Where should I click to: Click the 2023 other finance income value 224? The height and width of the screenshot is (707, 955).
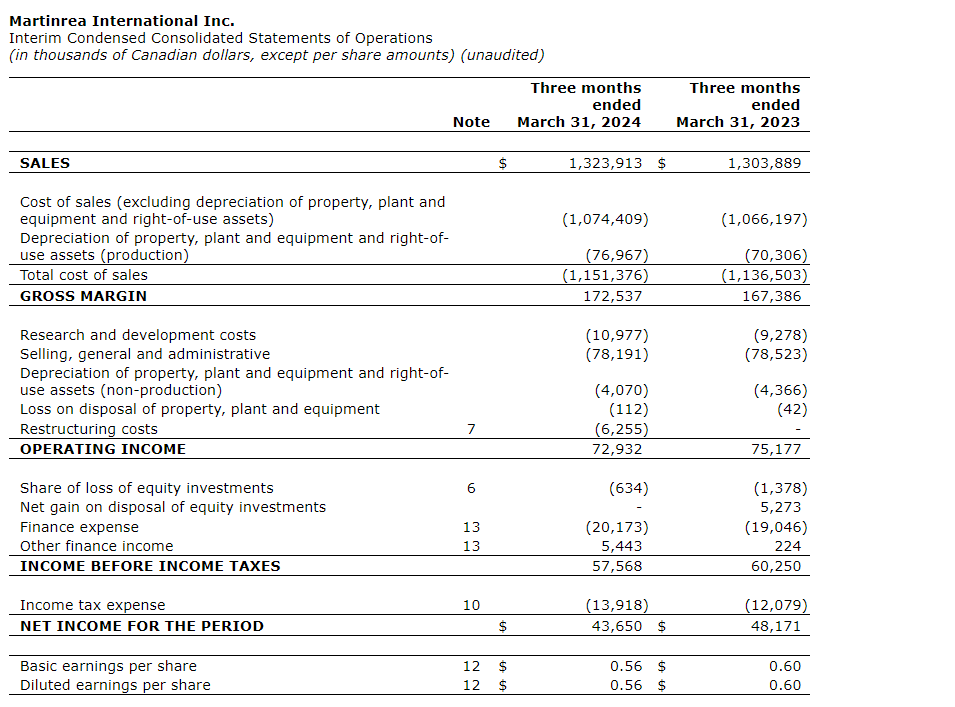787,546
